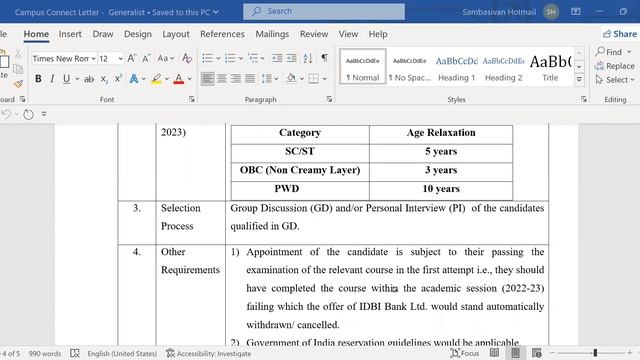Apply Title style
Image resolution: width=640 pixels, height=360 pixels.
[x=550, y=67]
